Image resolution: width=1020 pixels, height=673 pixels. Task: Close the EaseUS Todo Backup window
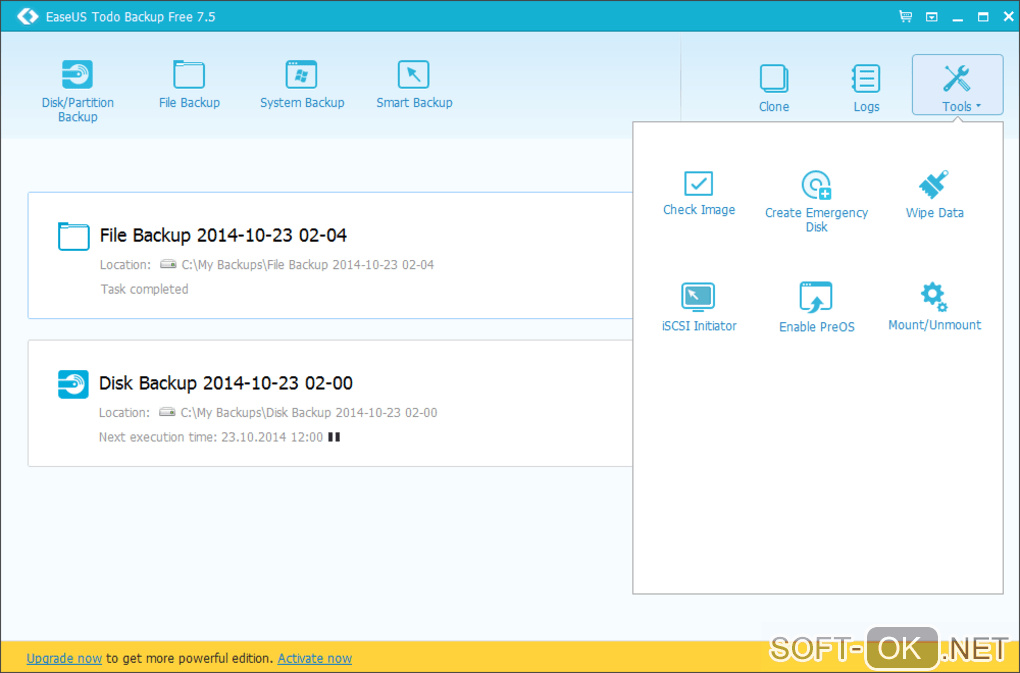[x=1008, y=17]
